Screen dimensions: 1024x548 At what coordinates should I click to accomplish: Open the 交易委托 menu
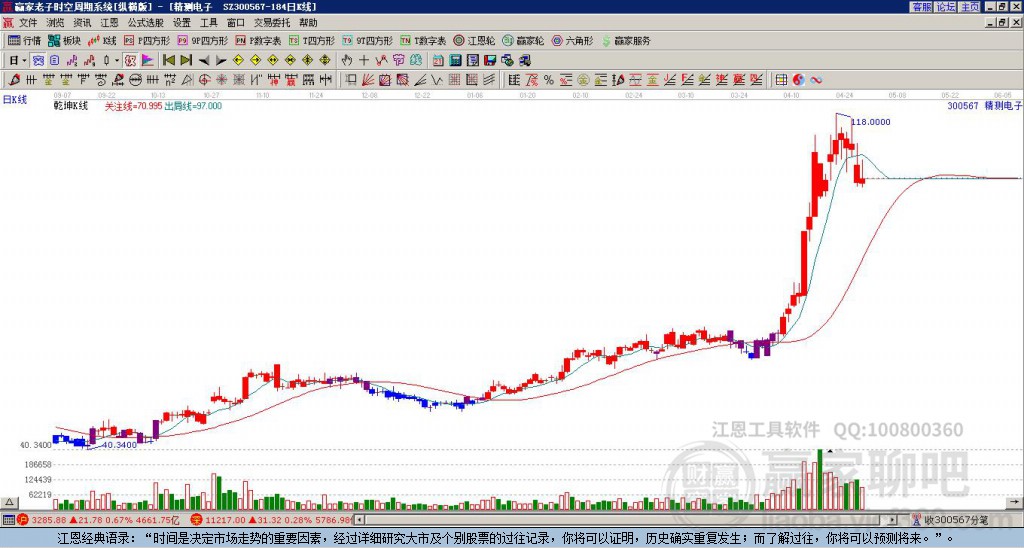click(x=272, y=23)
